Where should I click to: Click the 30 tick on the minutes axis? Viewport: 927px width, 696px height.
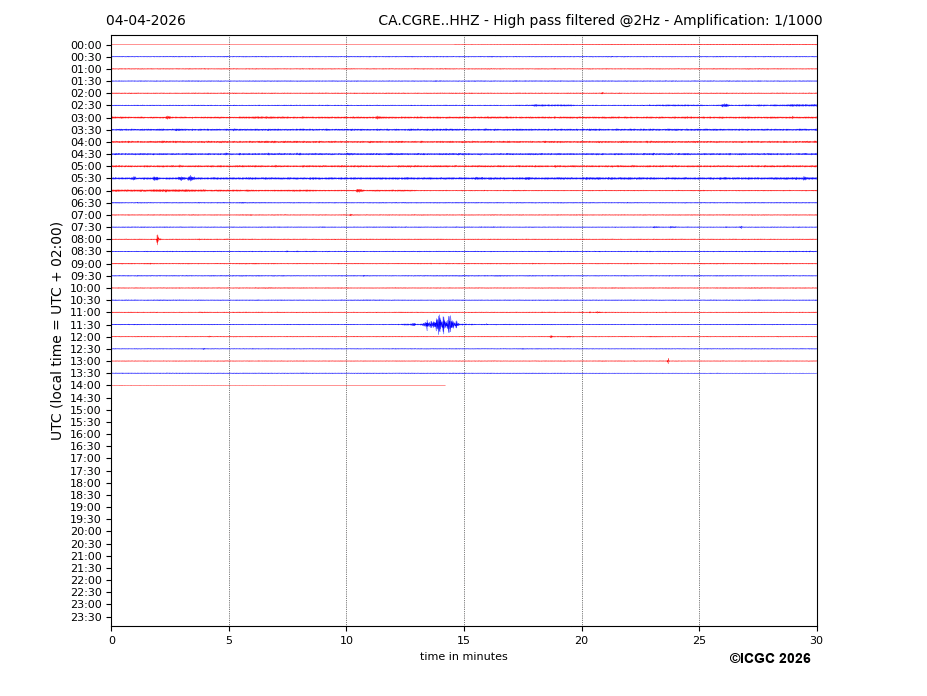(816, 640)
